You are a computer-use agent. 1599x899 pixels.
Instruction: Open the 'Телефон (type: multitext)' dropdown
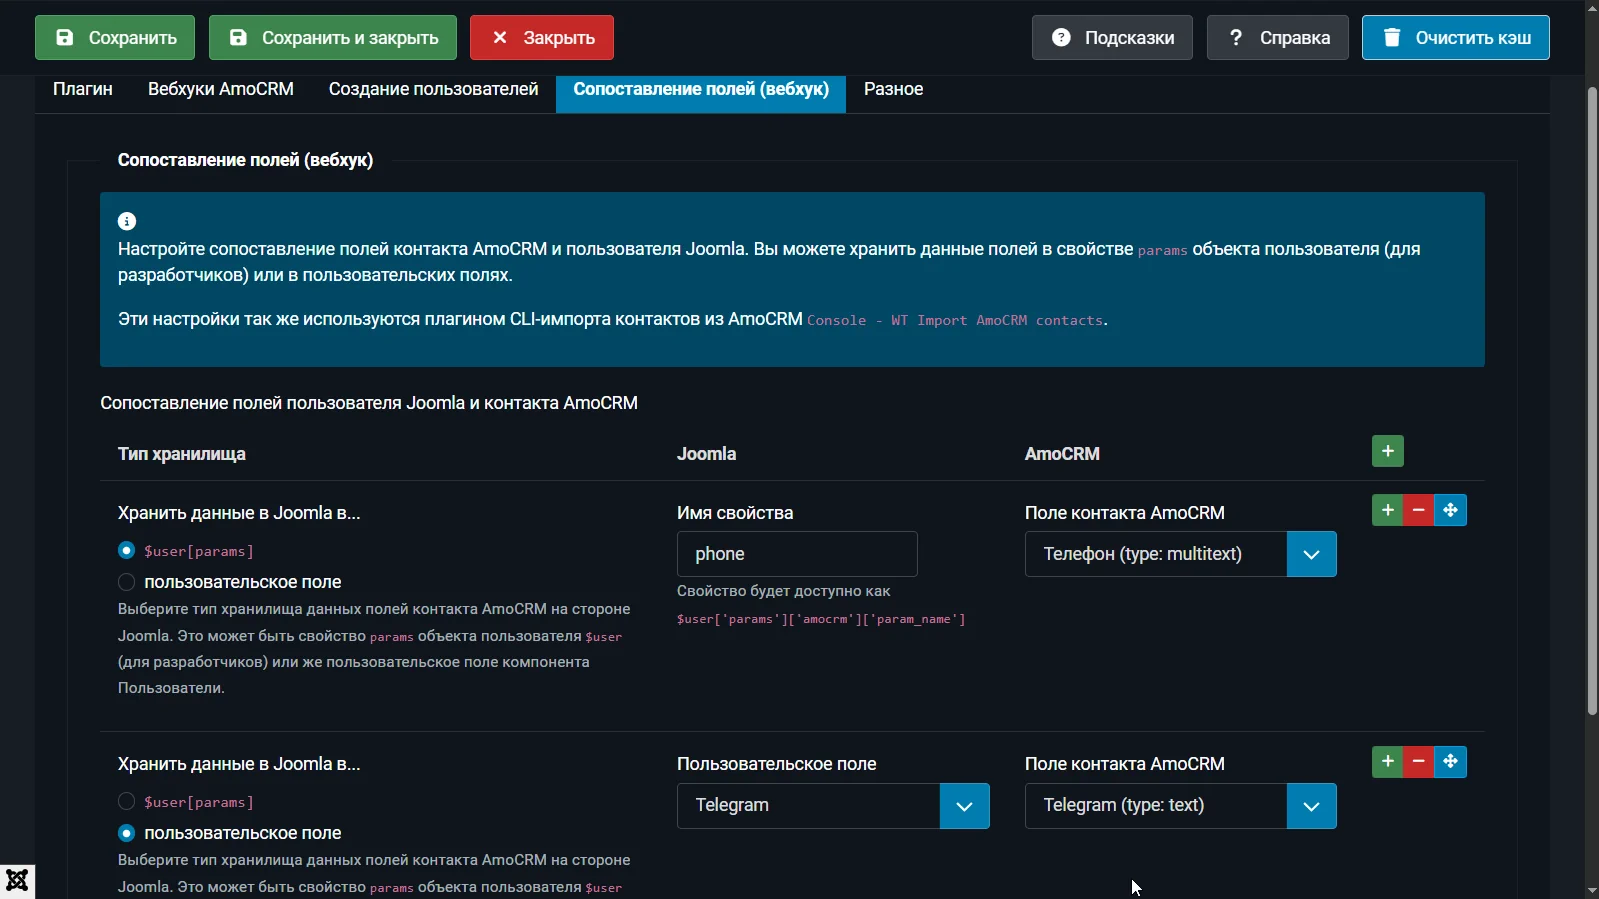click(1180, 554)
